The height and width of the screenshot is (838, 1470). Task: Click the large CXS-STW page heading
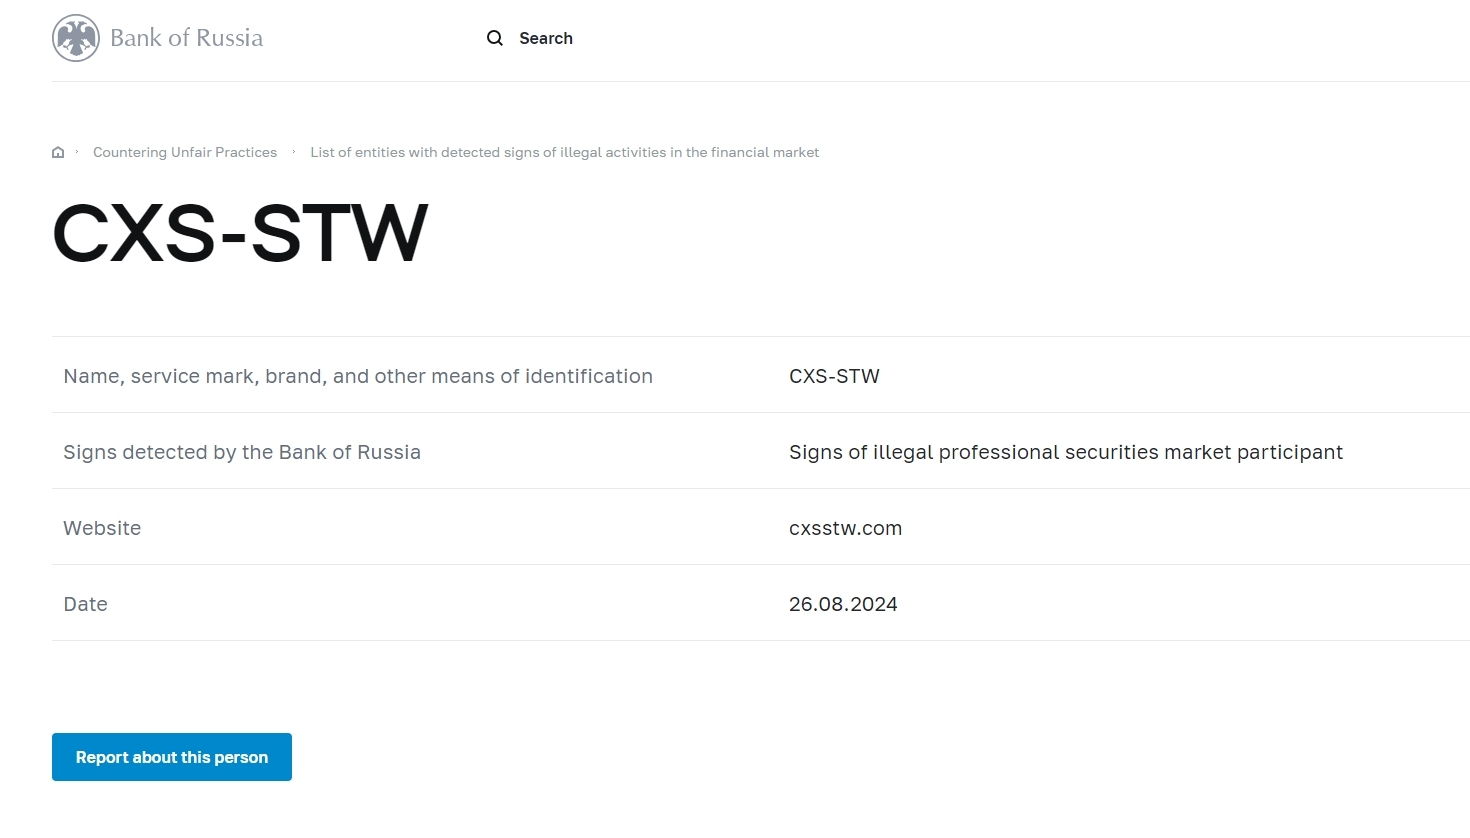[x=240, y=233]
